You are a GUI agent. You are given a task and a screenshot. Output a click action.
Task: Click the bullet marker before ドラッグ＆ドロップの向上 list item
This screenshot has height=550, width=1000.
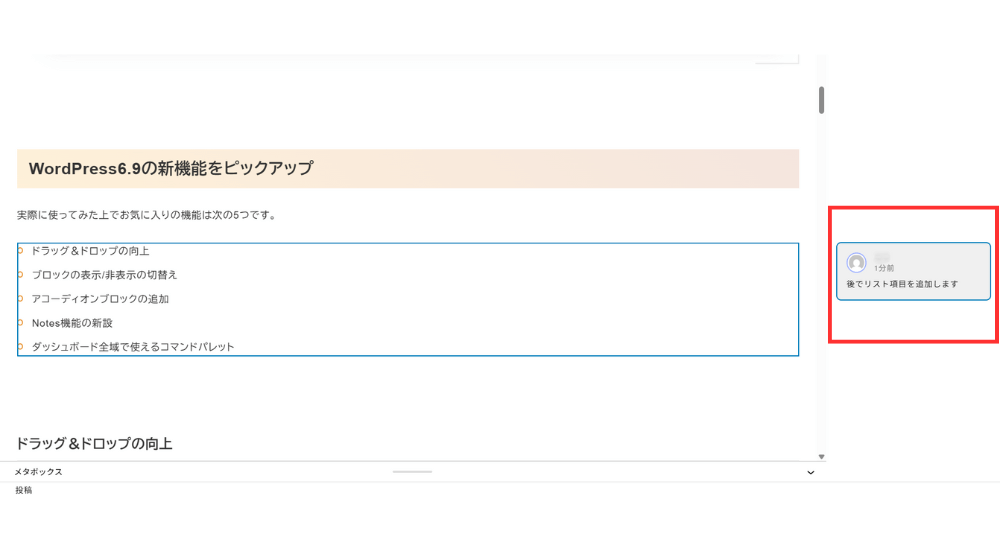(x=20, y=250)
